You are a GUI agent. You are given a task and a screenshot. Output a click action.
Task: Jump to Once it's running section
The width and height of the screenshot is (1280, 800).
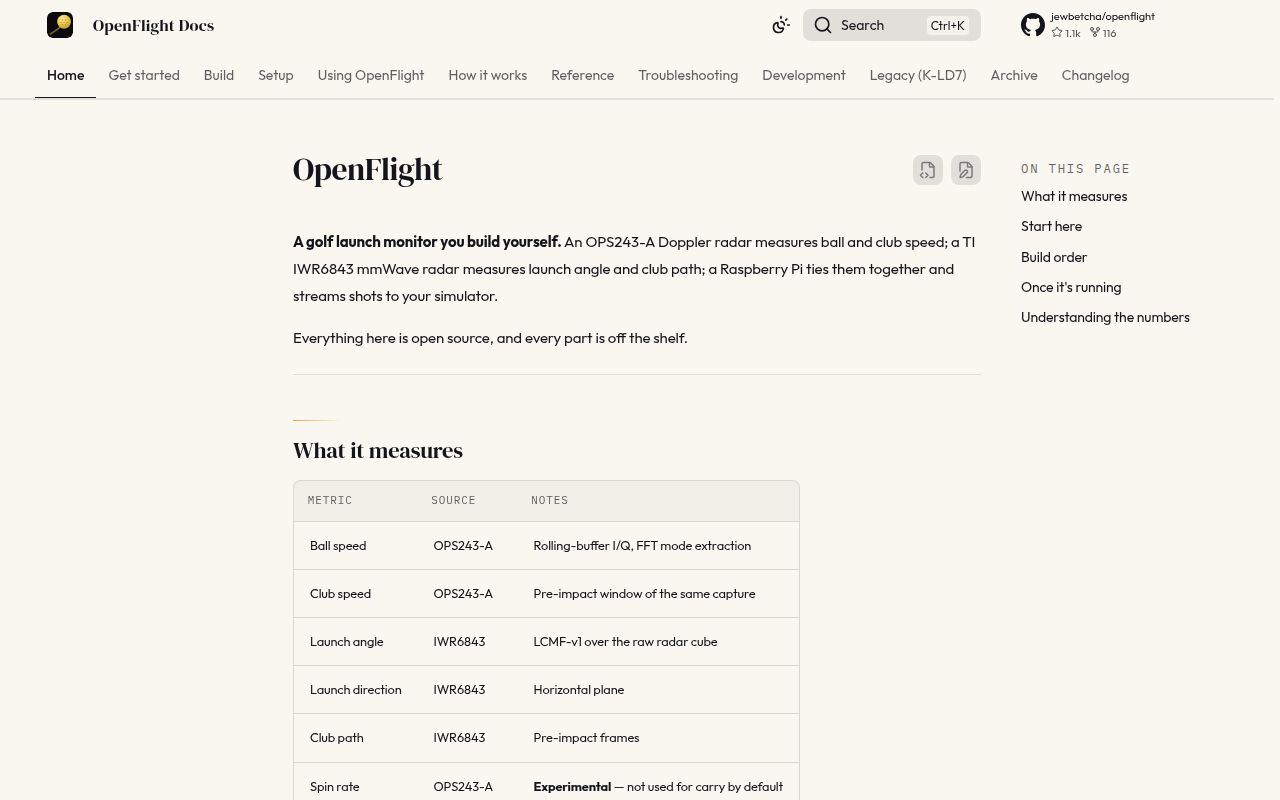[1071, 287]
